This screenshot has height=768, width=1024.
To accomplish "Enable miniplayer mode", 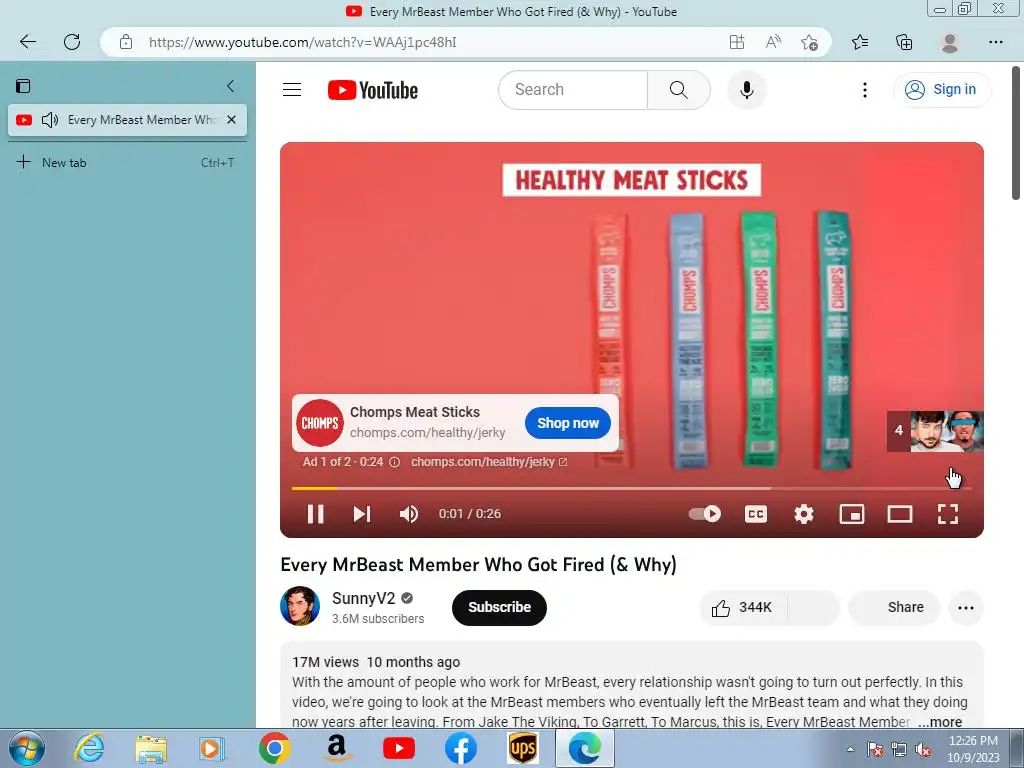I will (x=852, y=514).
